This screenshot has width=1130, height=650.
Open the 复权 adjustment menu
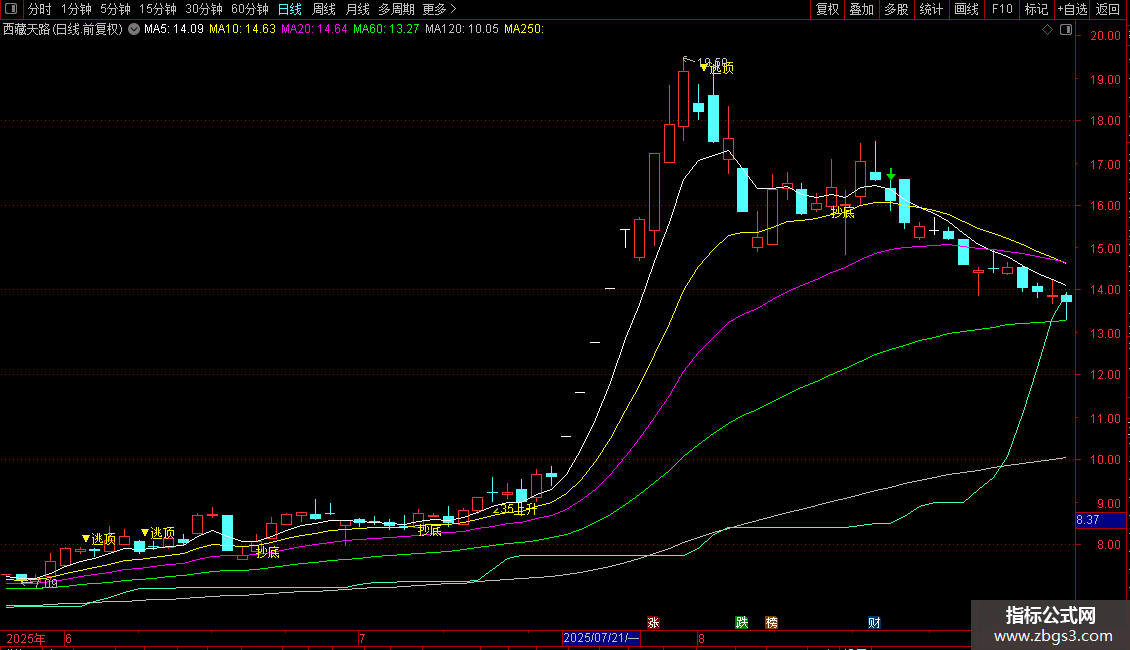click(827, 9)
